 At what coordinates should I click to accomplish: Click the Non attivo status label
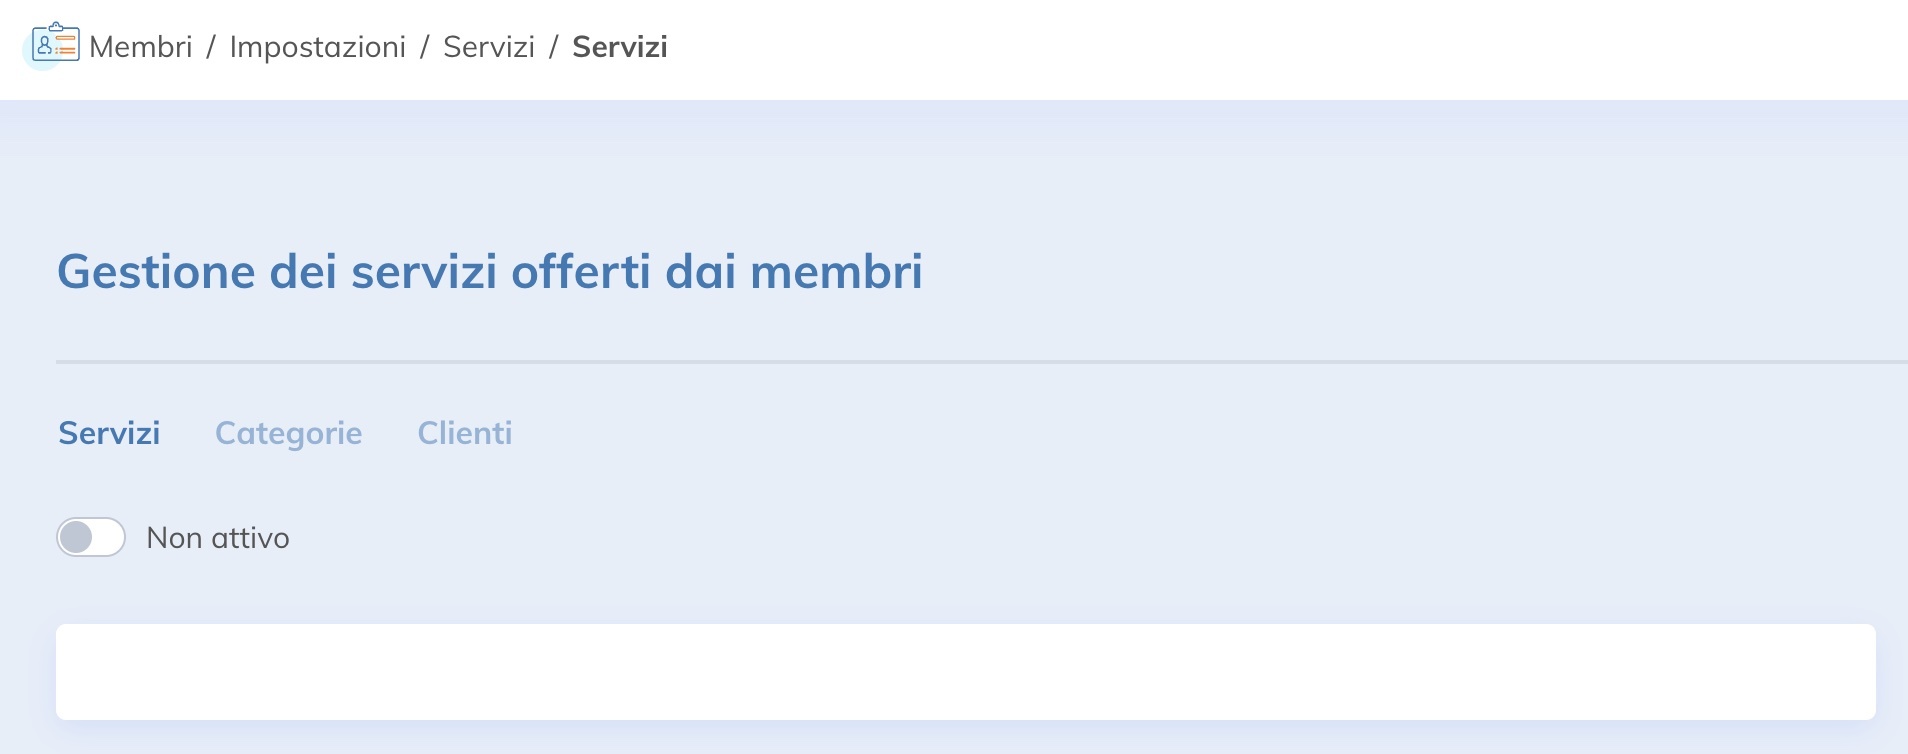[x=218, y=537]
